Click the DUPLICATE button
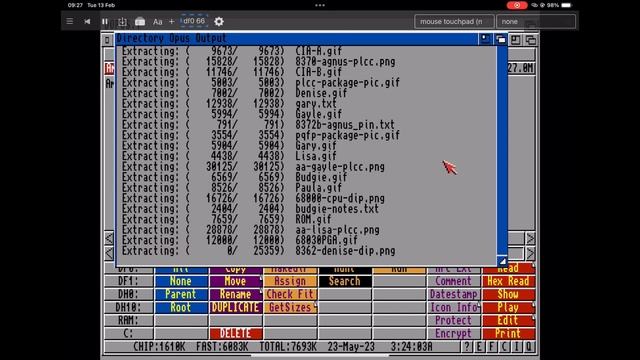 click(x=236, y=307)
